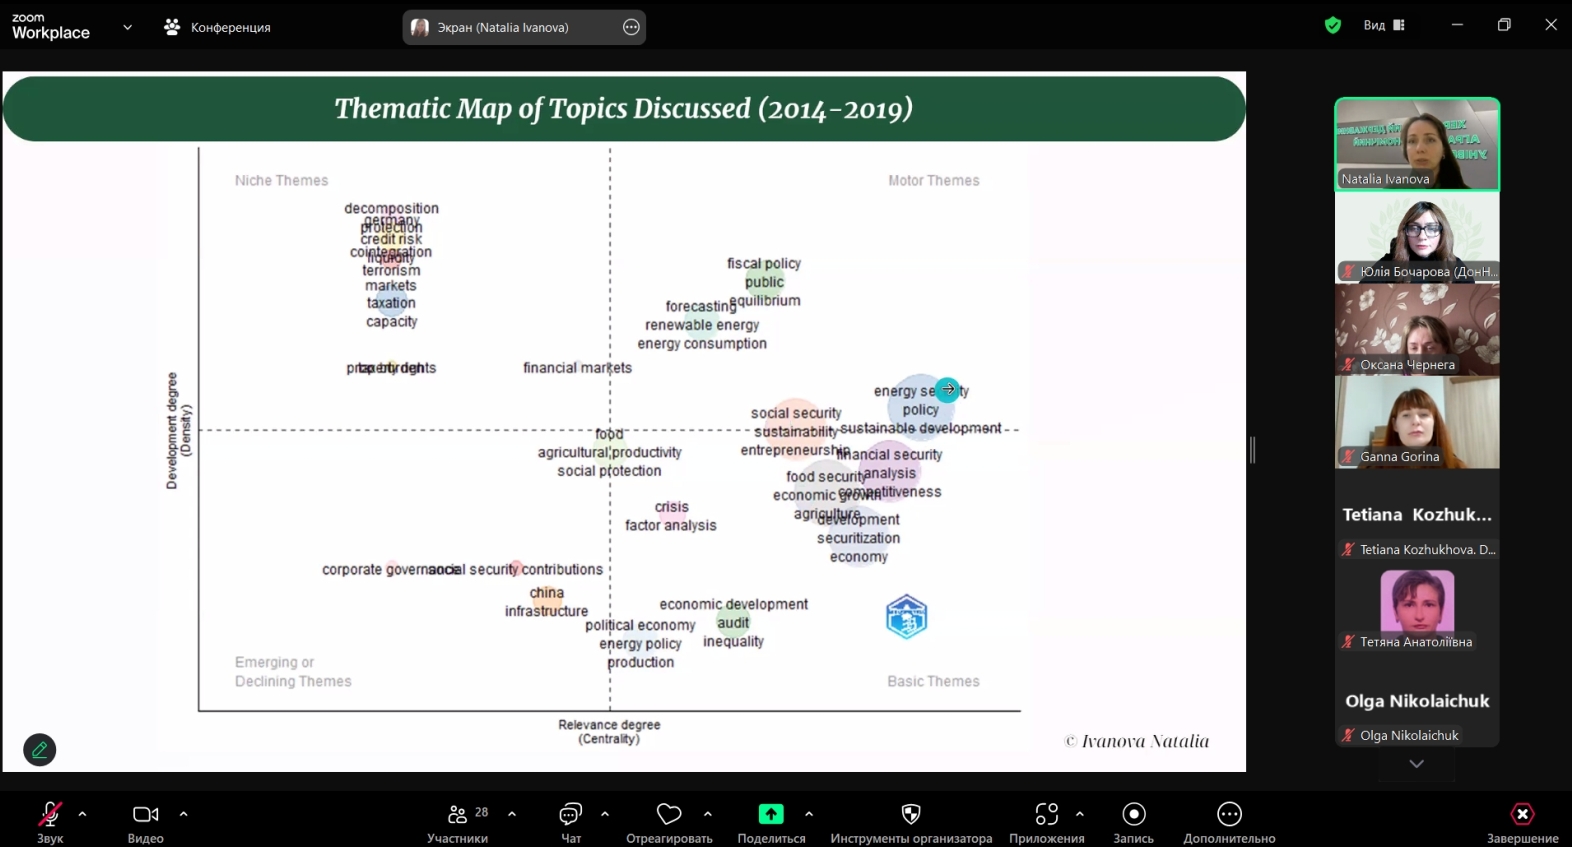
Task: Unmute microphone with the Звук button
Action: 50,822
